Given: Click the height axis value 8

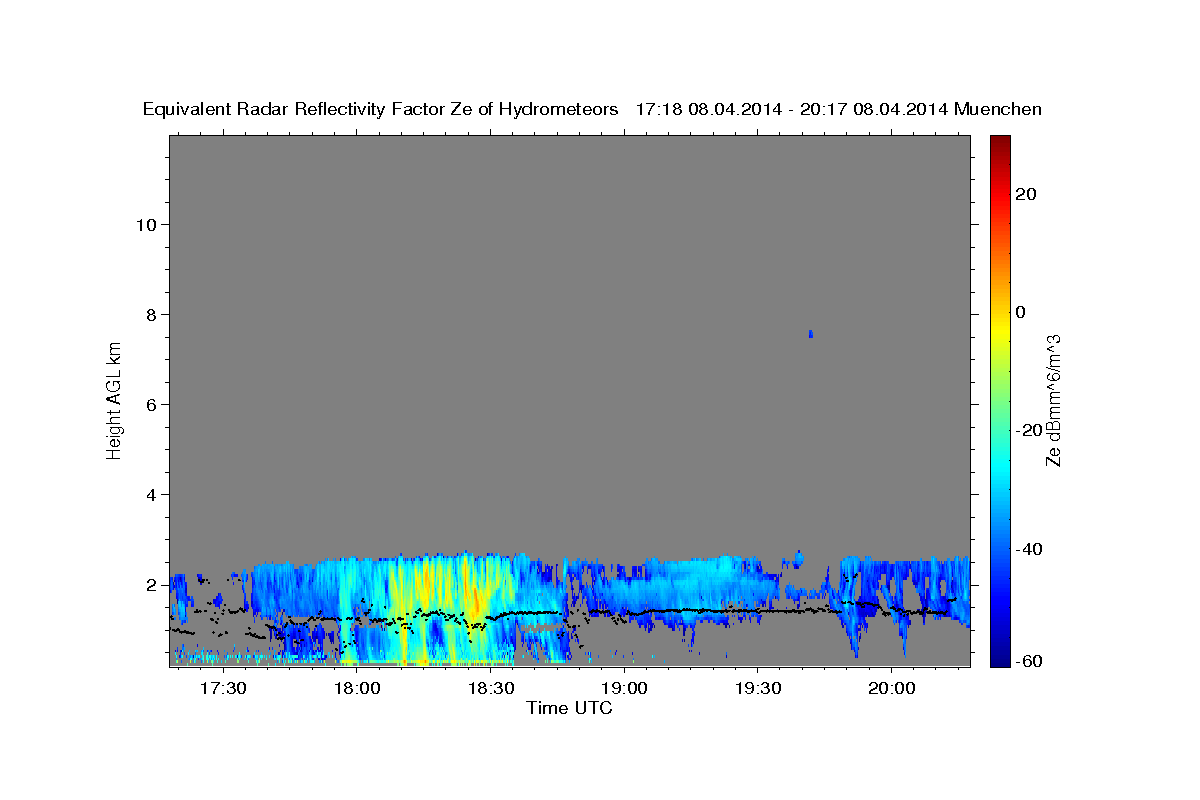Looking at the screenshot, I should (149, 314).
